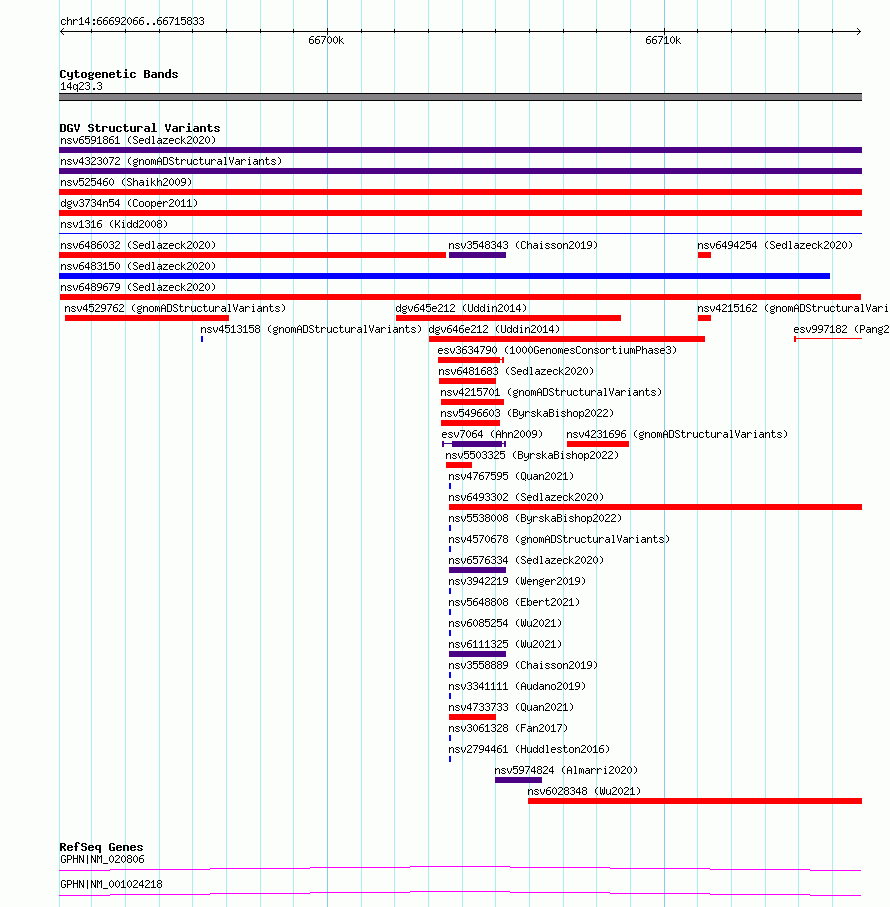Click the red bar under dgv646e212 (Uddin2014)

click(567, 339)
